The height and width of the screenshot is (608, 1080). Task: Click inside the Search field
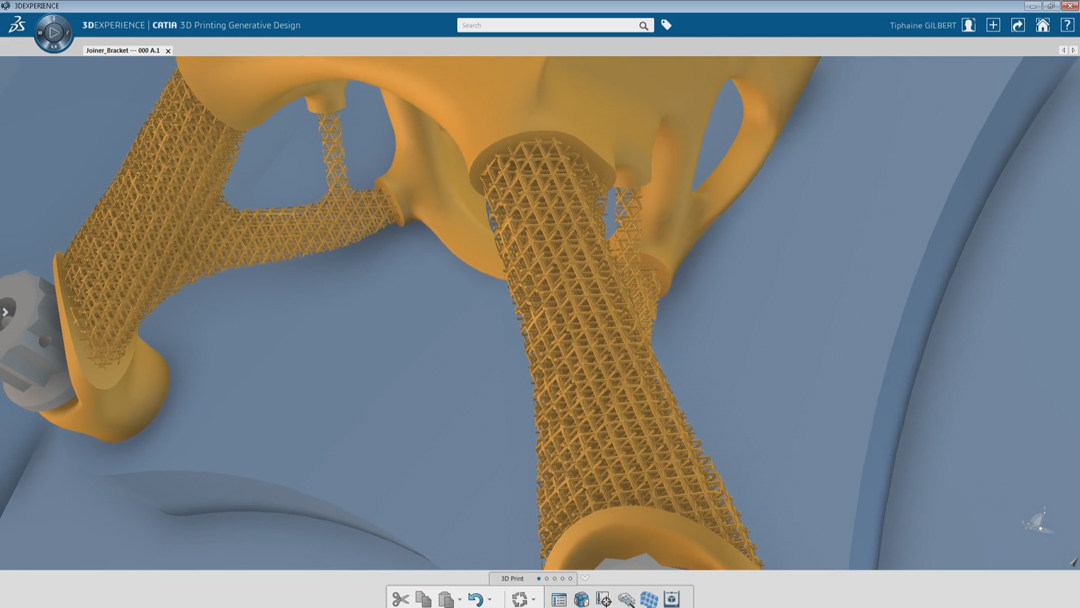click(545, 25)
